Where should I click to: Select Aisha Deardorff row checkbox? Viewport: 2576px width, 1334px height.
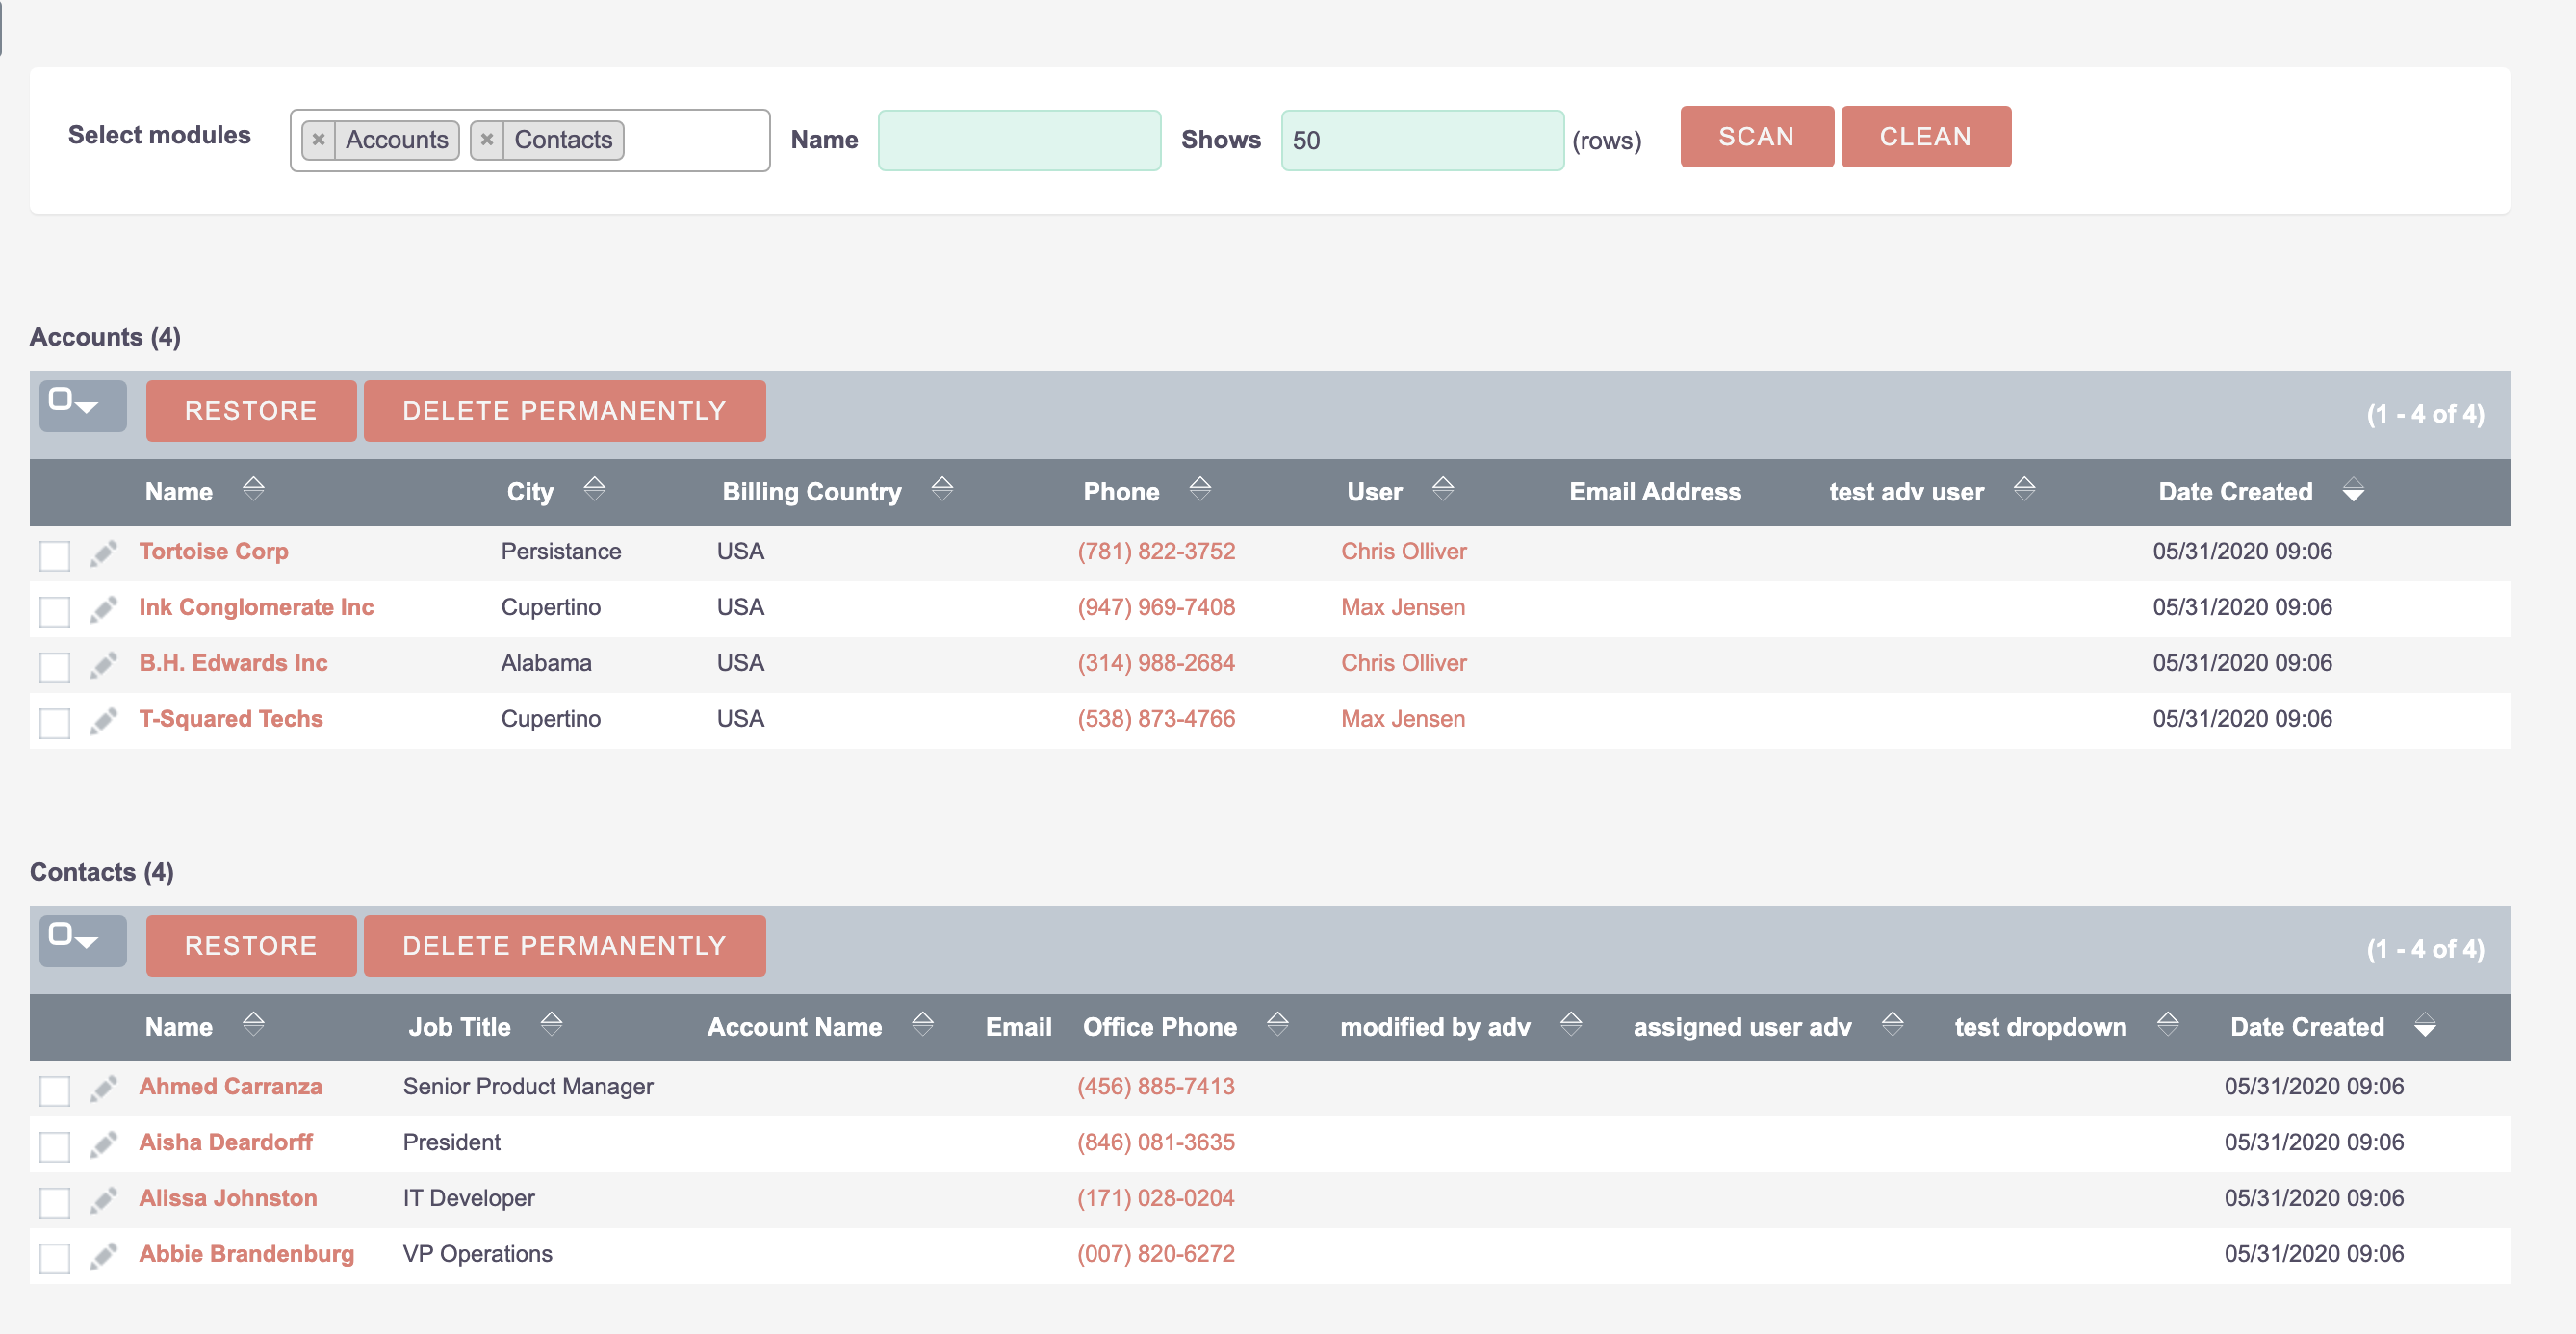(x=55, y=1146)
